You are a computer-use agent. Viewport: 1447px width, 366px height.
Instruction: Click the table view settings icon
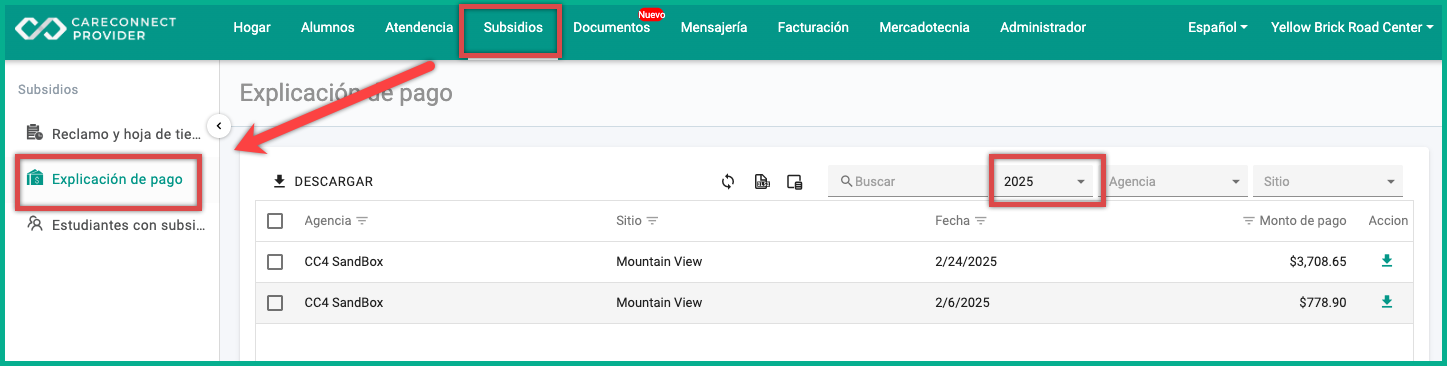[795, 181]
